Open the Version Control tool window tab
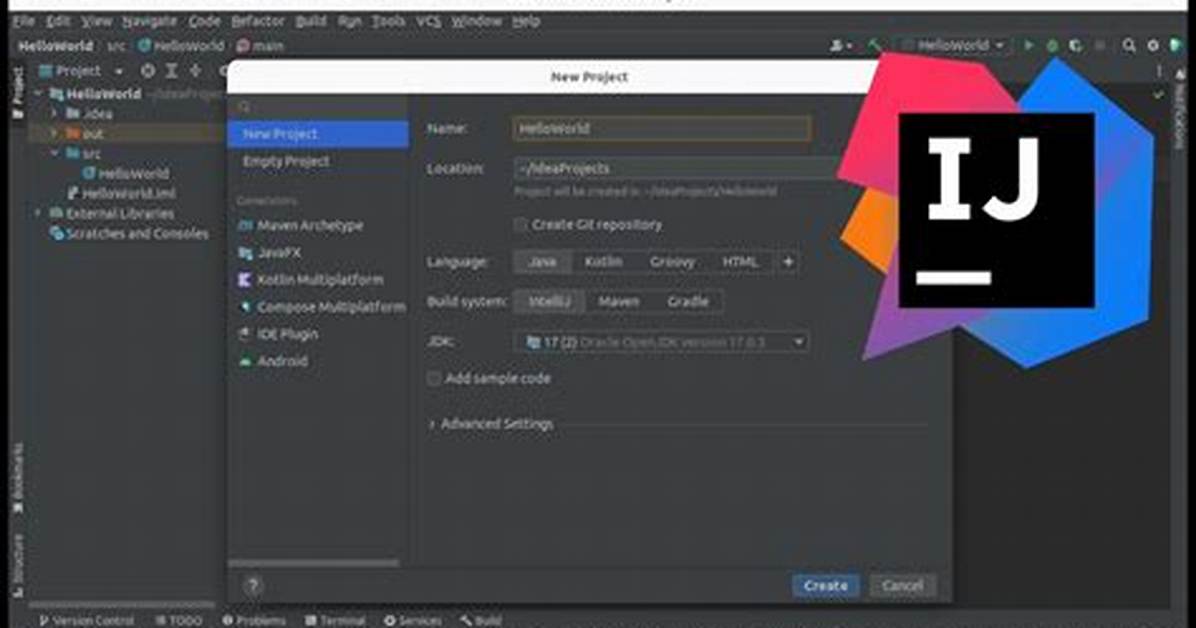 pos(86,620)
